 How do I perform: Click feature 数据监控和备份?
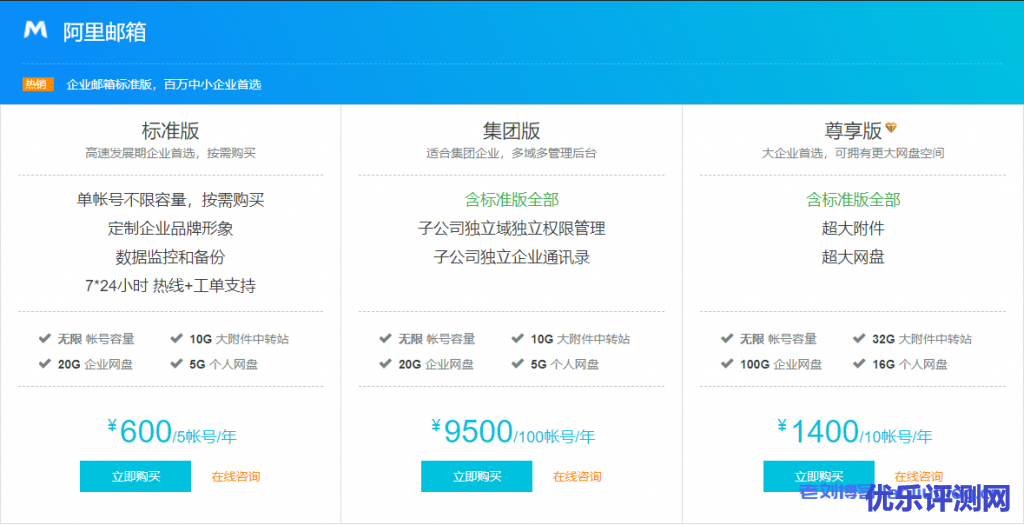[170, 257]
